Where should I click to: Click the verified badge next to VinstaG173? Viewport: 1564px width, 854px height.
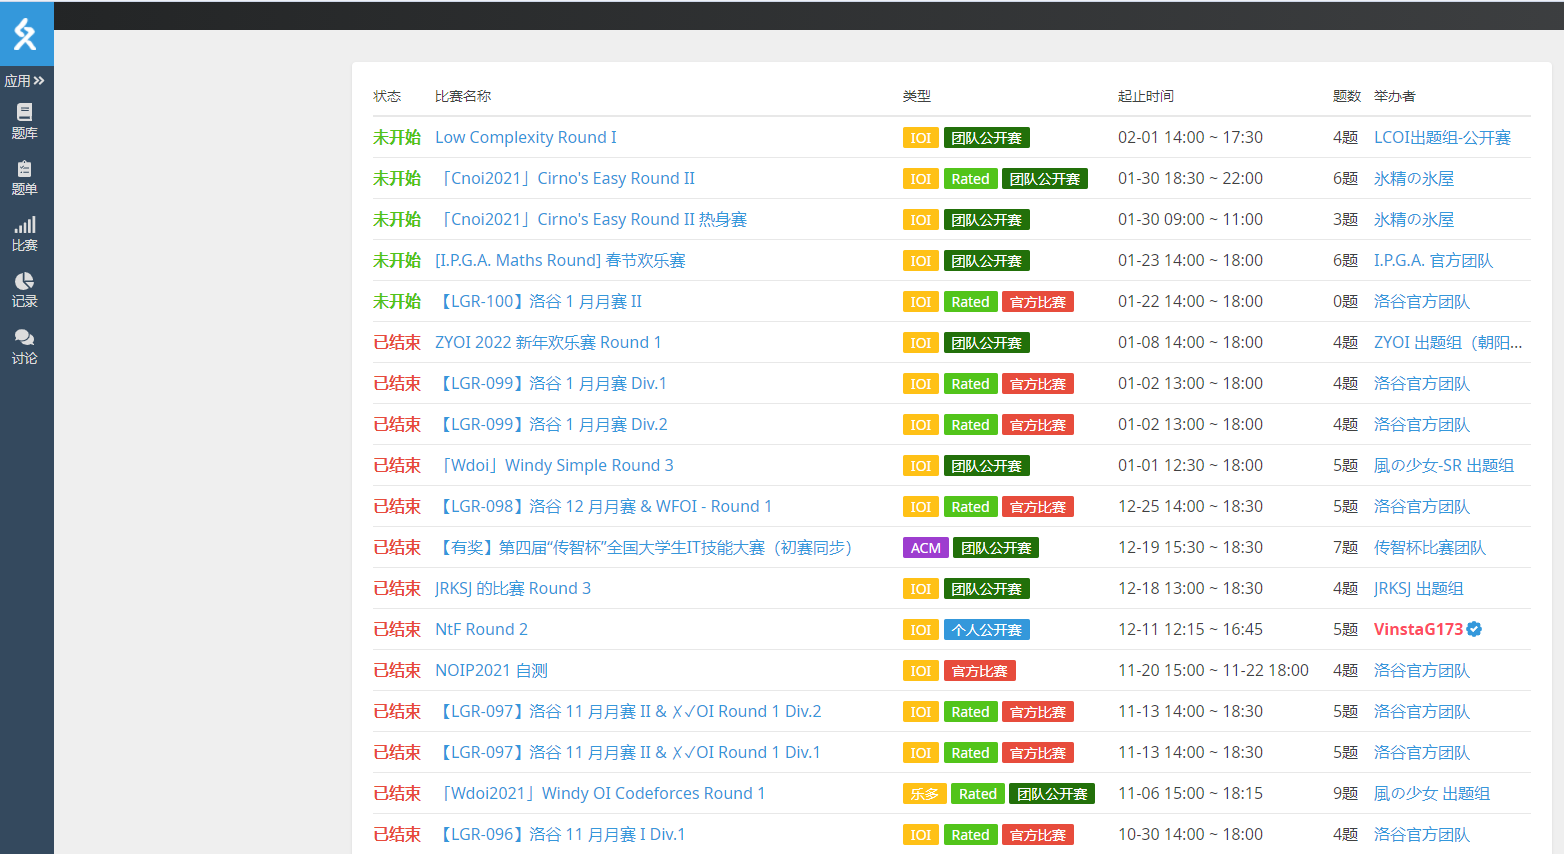click(1474, 629)
